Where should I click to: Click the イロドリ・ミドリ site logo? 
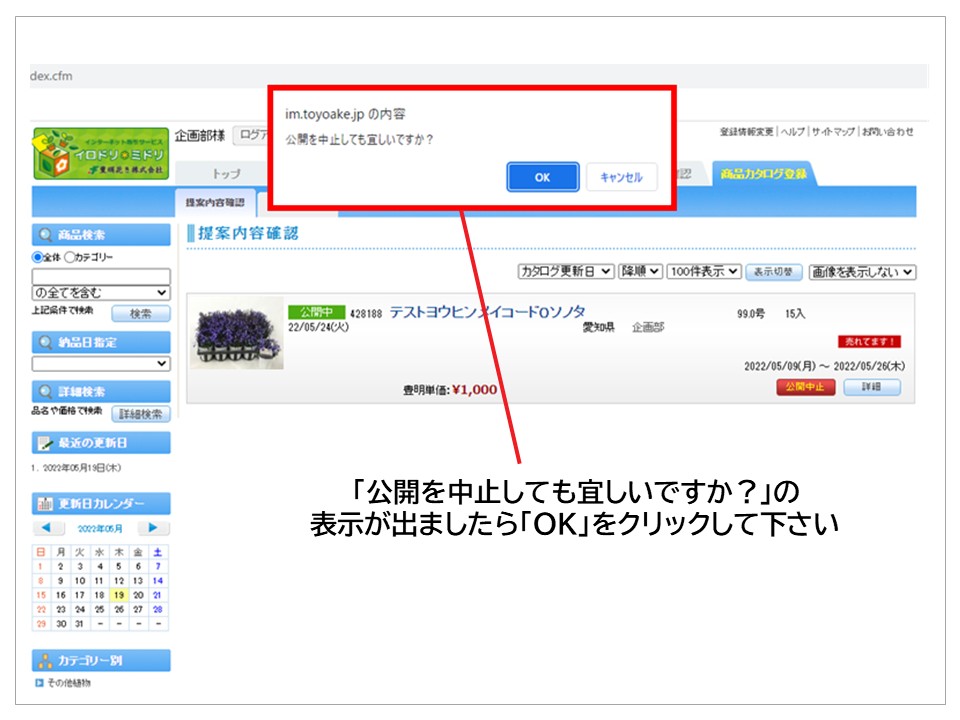pyautogui.click(x=100, y=155)
